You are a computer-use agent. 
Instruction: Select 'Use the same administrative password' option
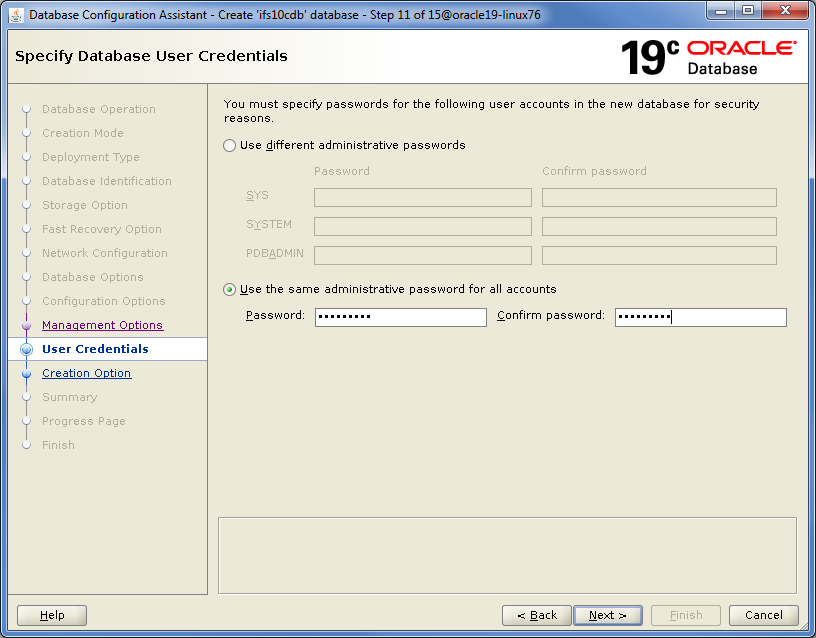(x=230, y=289)
